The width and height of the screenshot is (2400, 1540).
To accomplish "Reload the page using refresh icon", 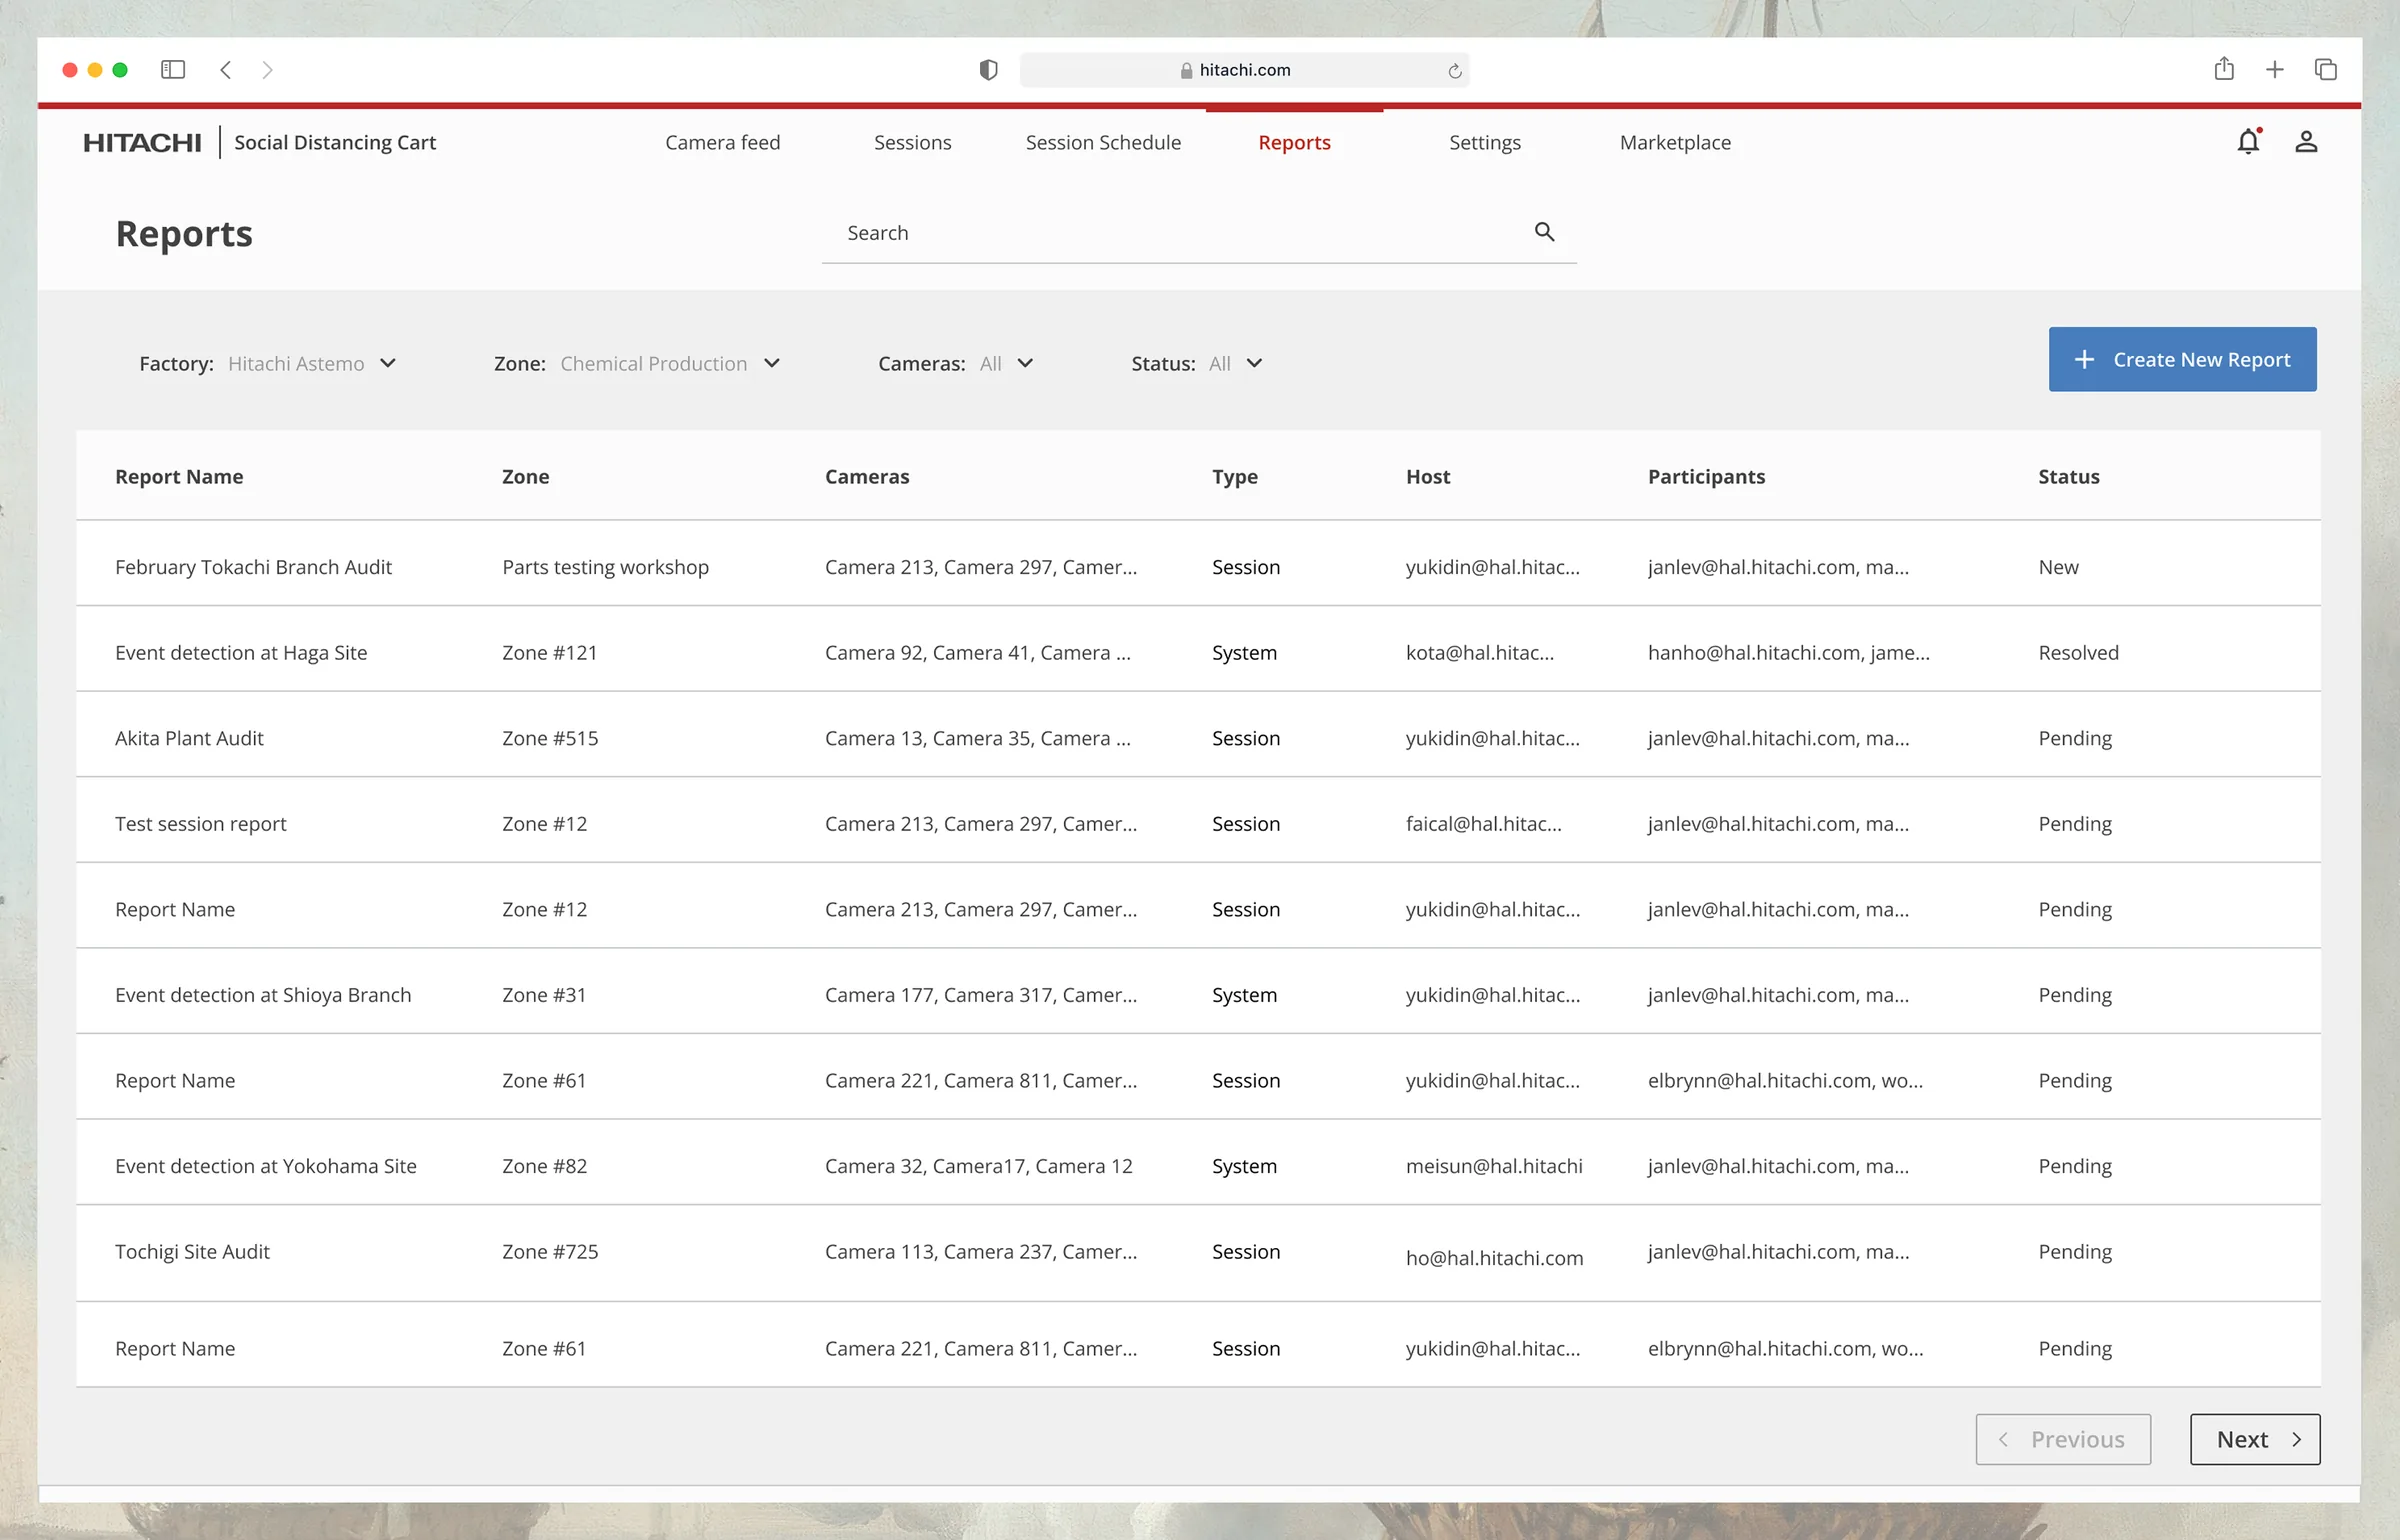I will (x=1454, y=71).
